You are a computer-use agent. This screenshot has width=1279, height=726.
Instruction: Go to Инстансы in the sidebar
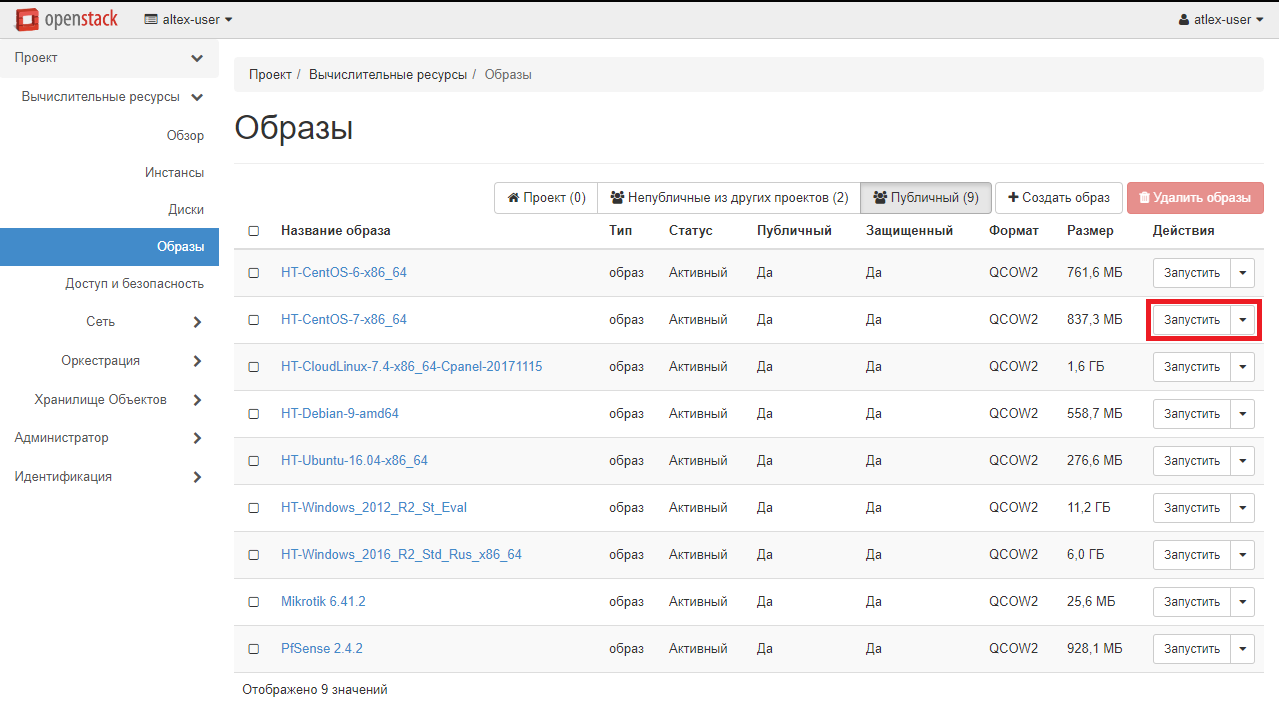pos(174,173)
